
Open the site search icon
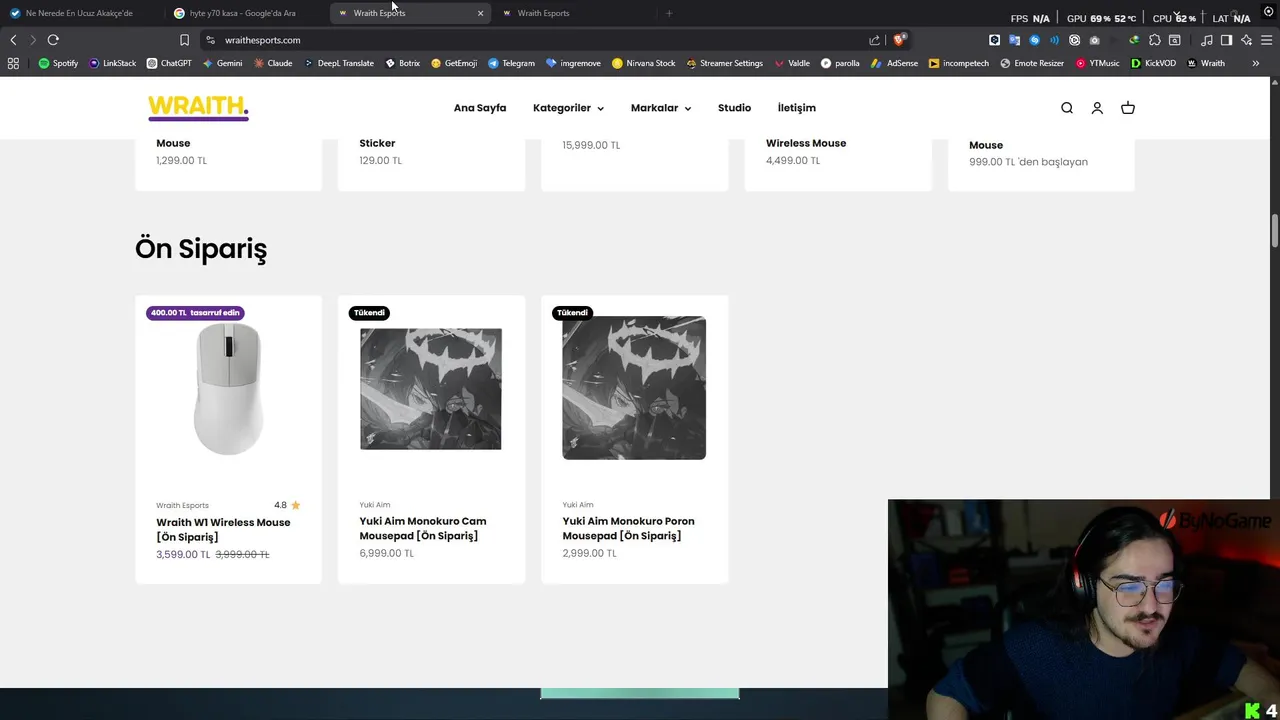[1067, 108]
